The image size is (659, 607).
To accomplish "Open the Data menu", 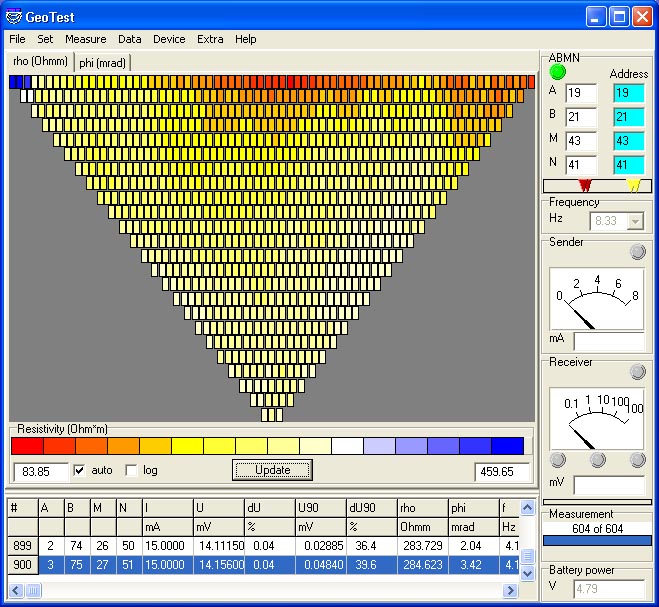I will coord(129,39).
